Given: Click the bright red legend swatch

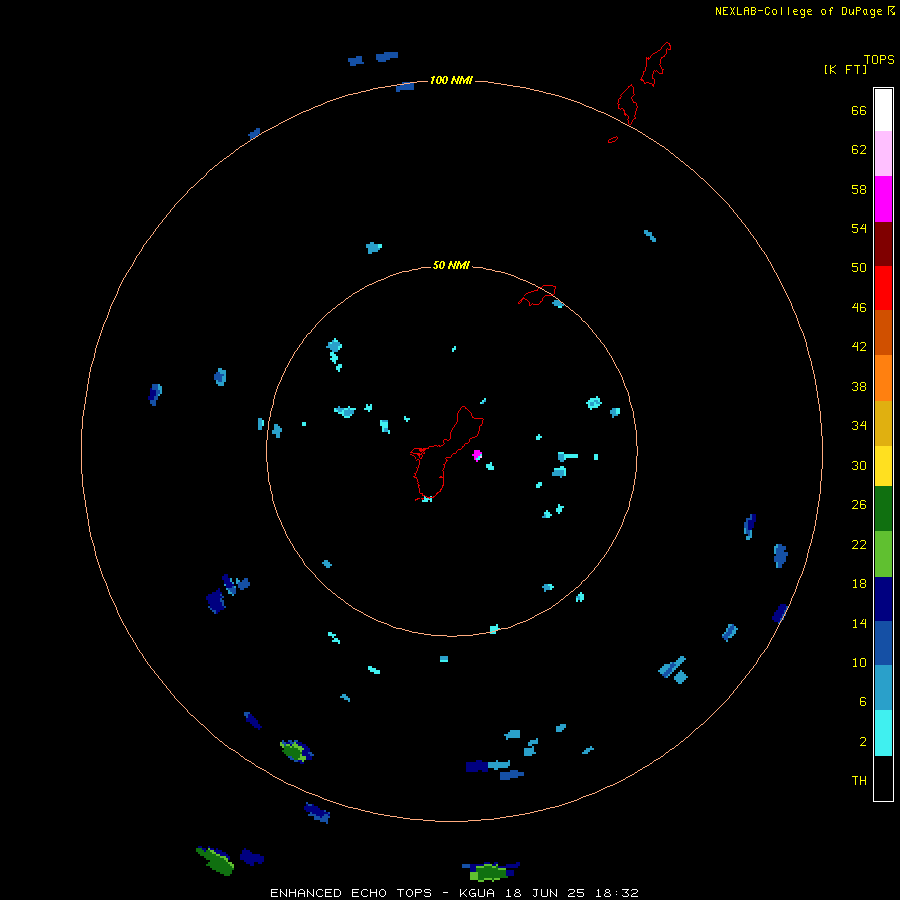Looking at the screenshot, I should (883, 288).
